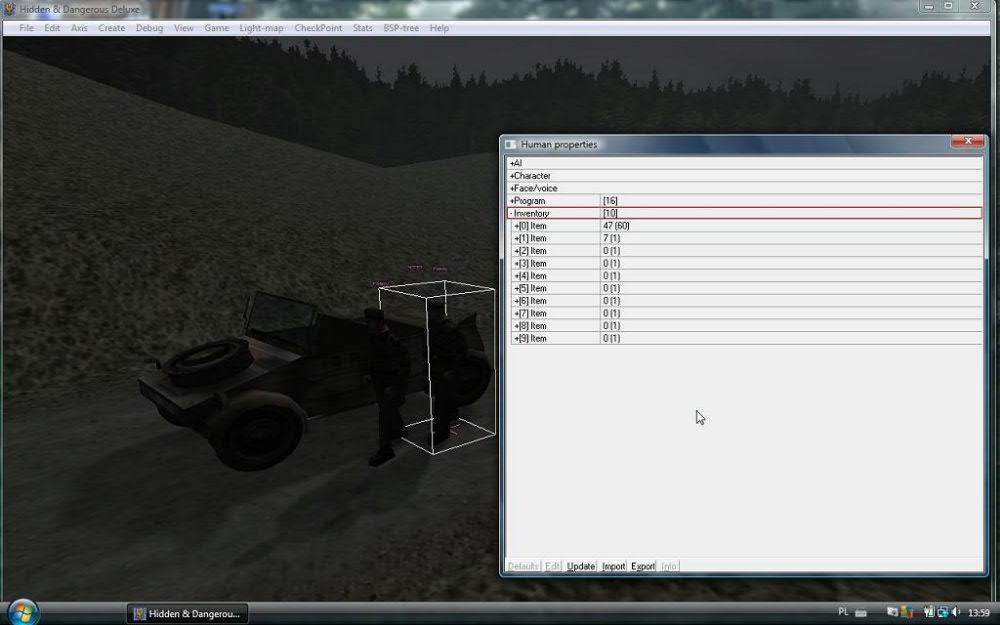Minimize the Hidden & Dangerous Deluxe window
Image resolution: width=1000 pixels, height=625 pixels.
click(929, 6)
